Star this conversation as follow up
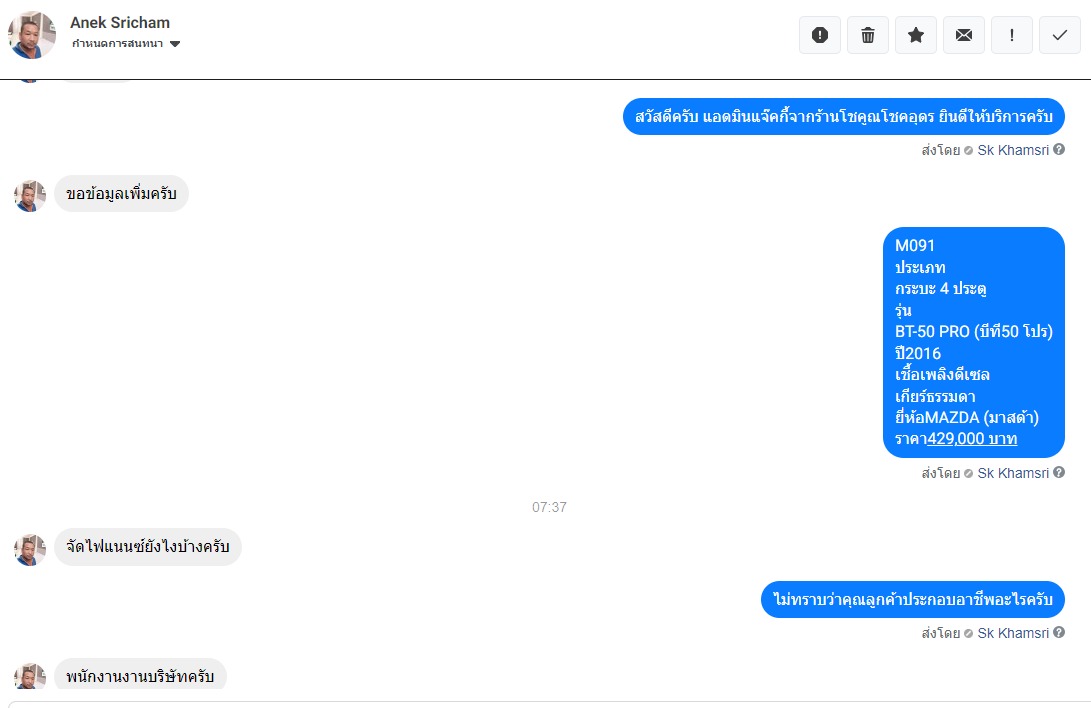 916,35
